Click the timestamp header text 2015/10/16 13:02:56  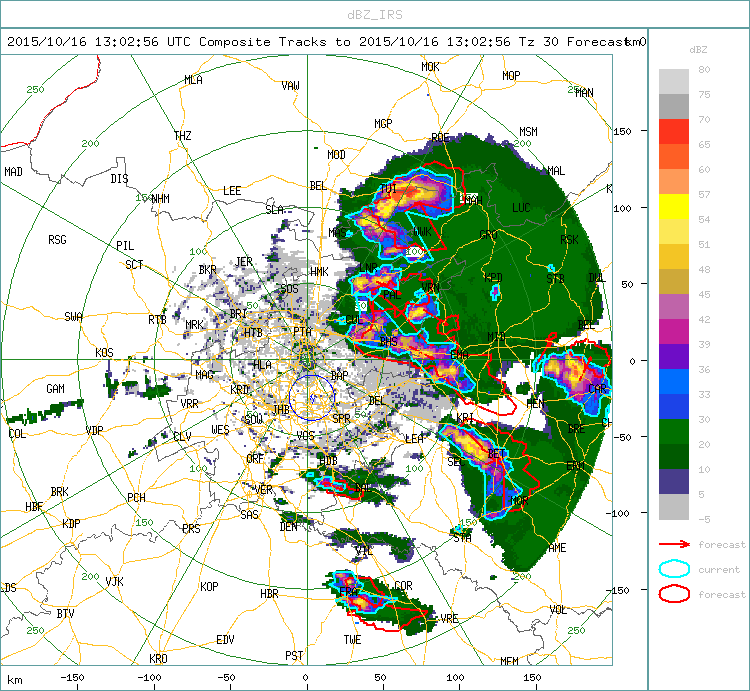click(82, 42)
